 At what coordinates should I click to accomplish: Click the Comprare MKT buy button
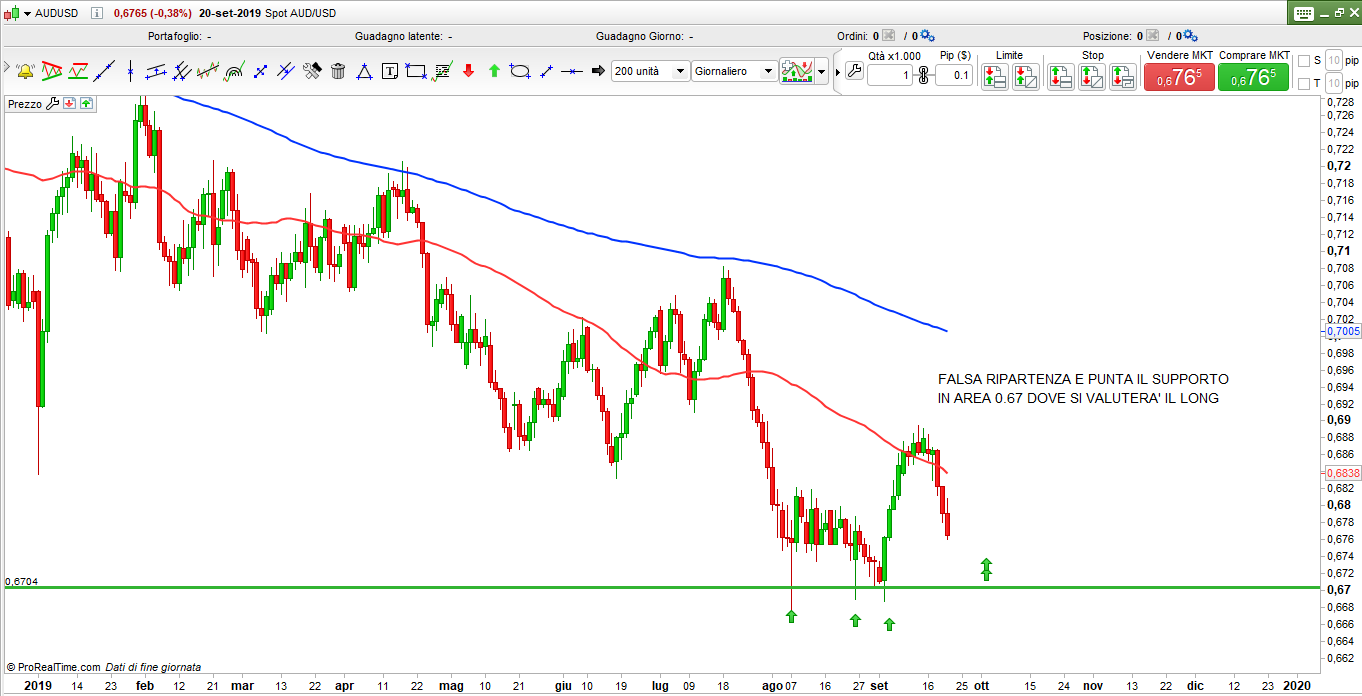click(1253, 76)
